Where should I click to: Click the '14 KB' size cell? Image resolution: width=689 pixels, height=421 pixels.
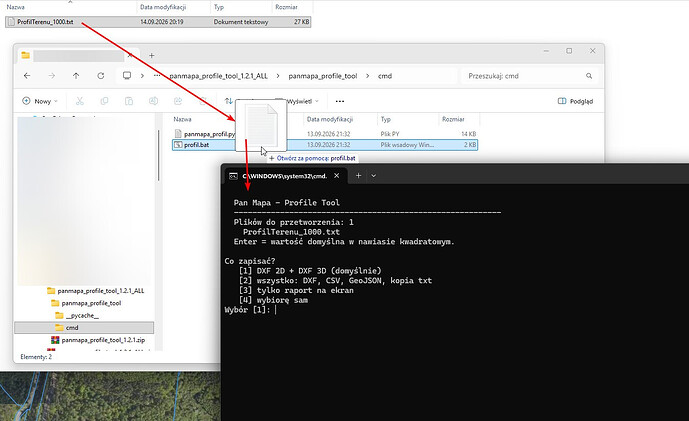point(468,134)
